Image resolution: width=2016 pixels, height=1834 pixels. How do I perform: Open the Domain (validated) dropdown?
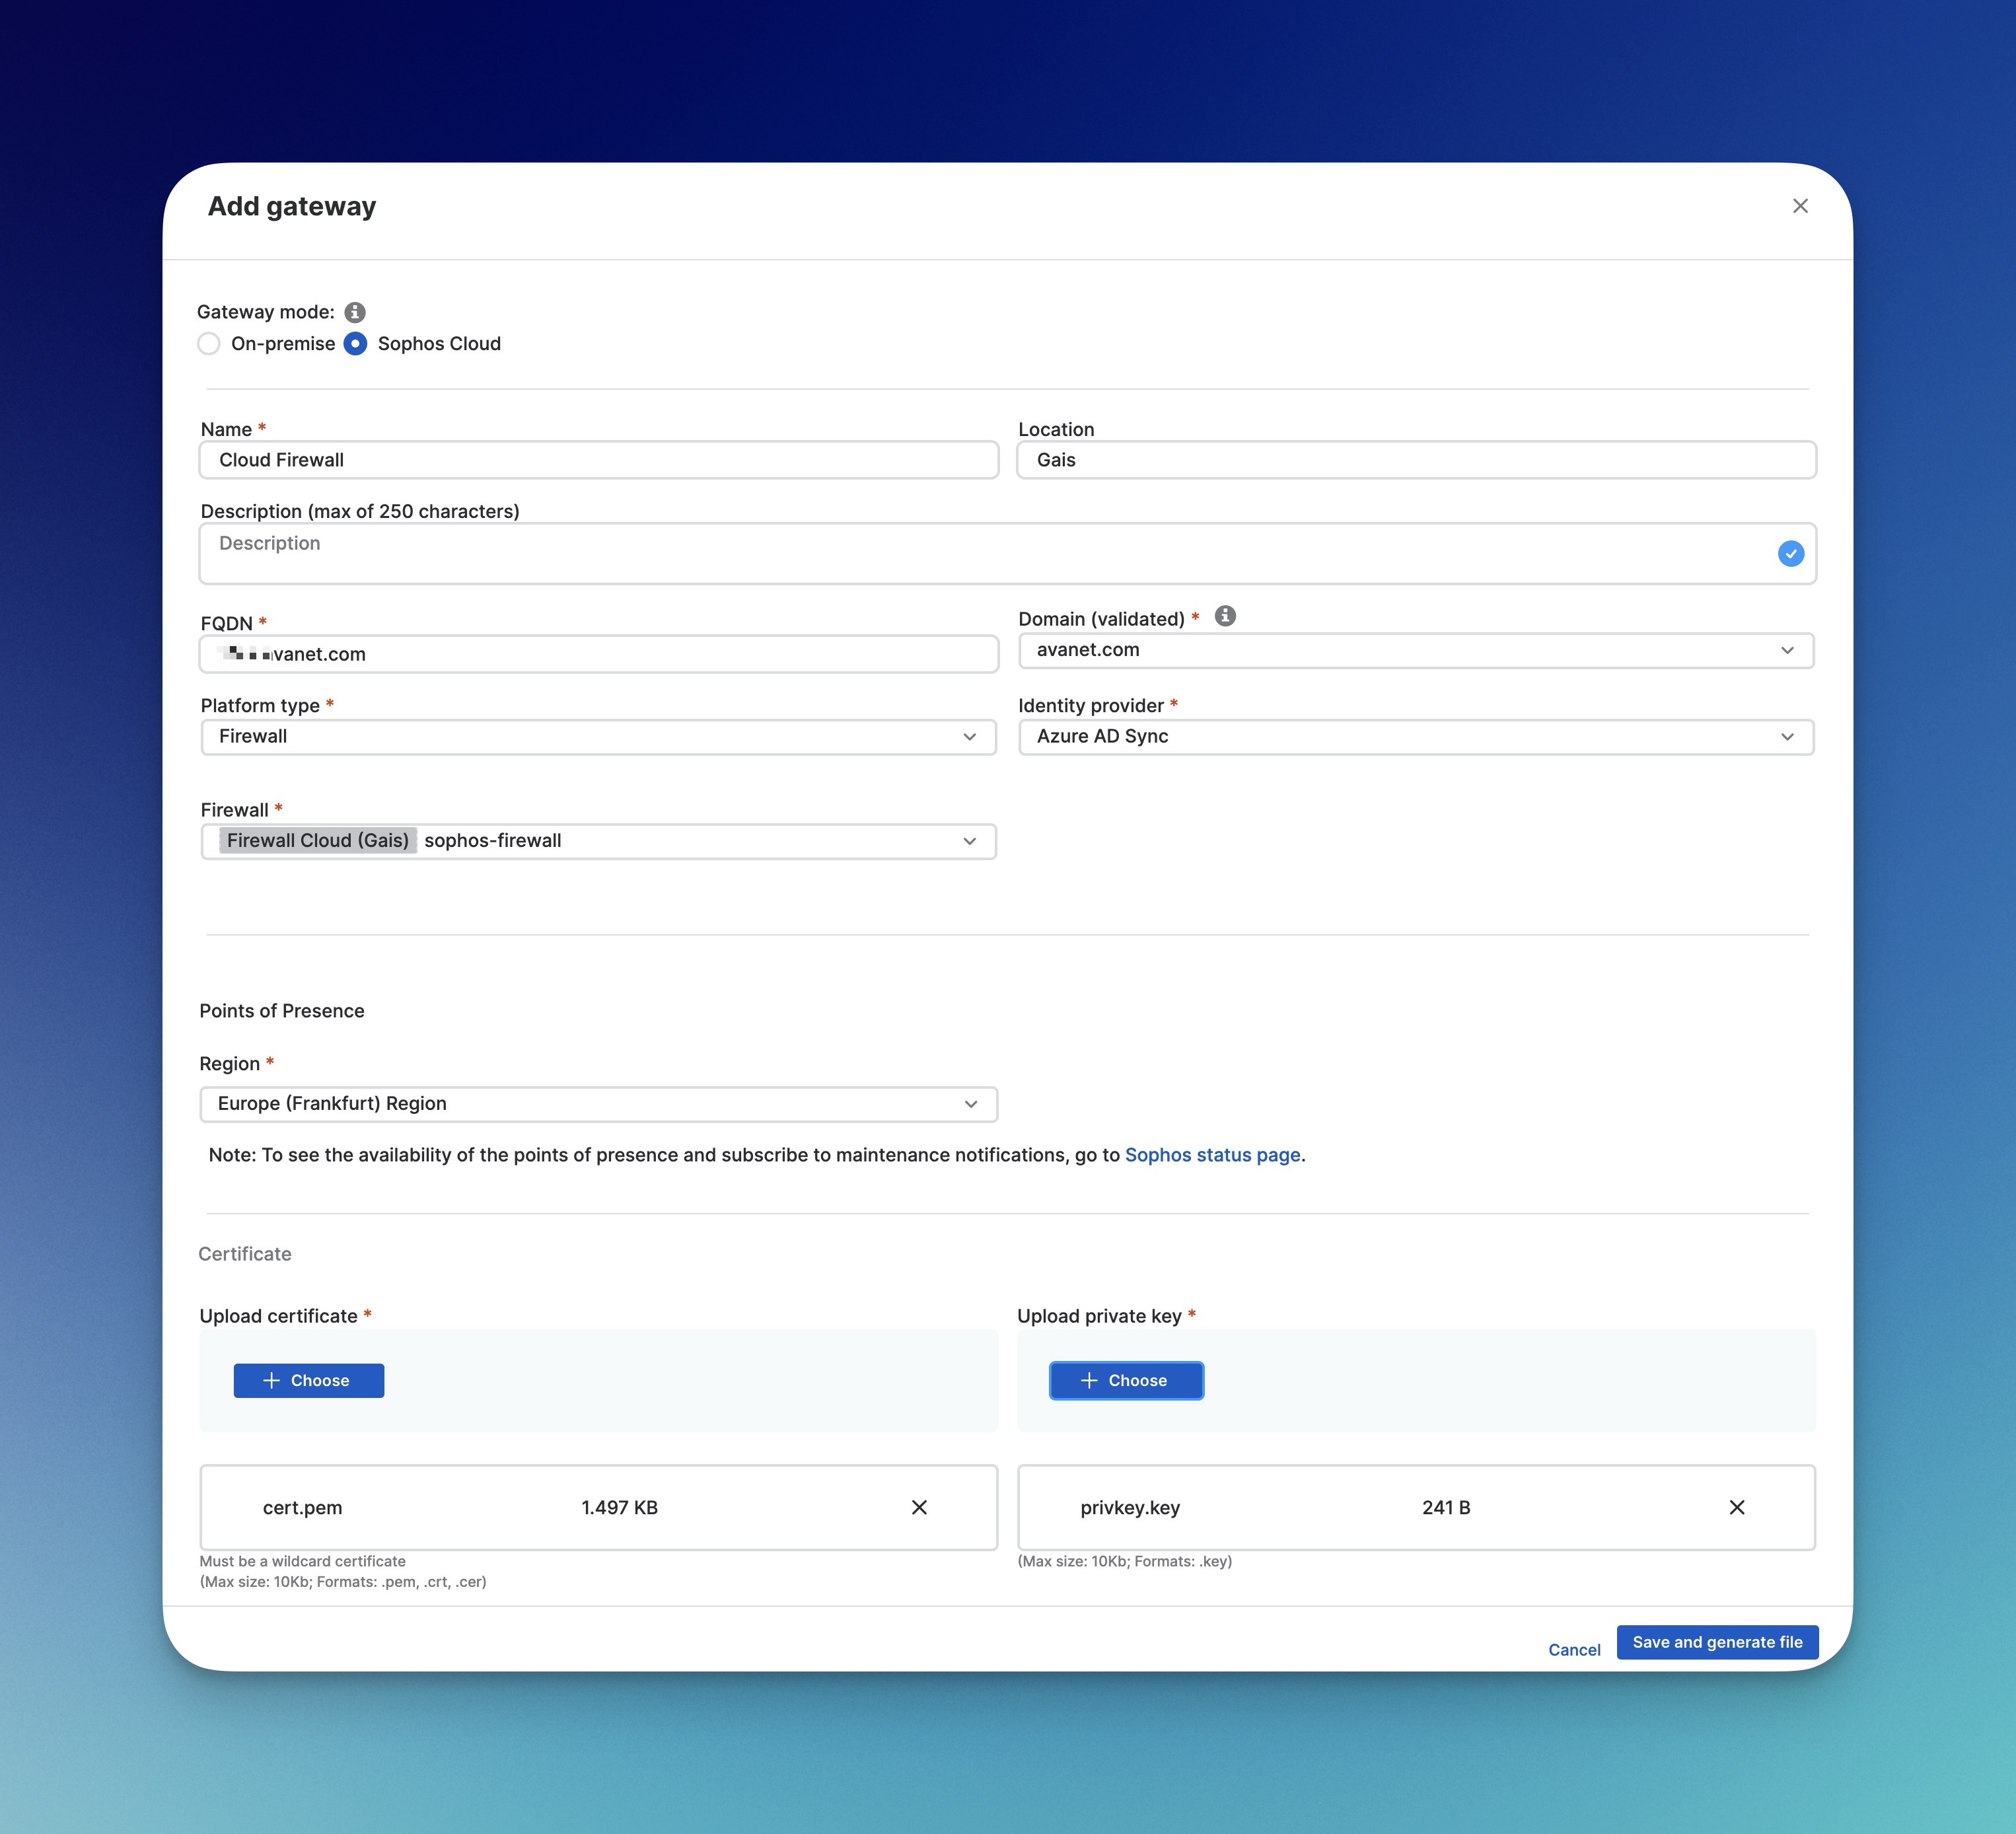click(x=1415, y=650)
